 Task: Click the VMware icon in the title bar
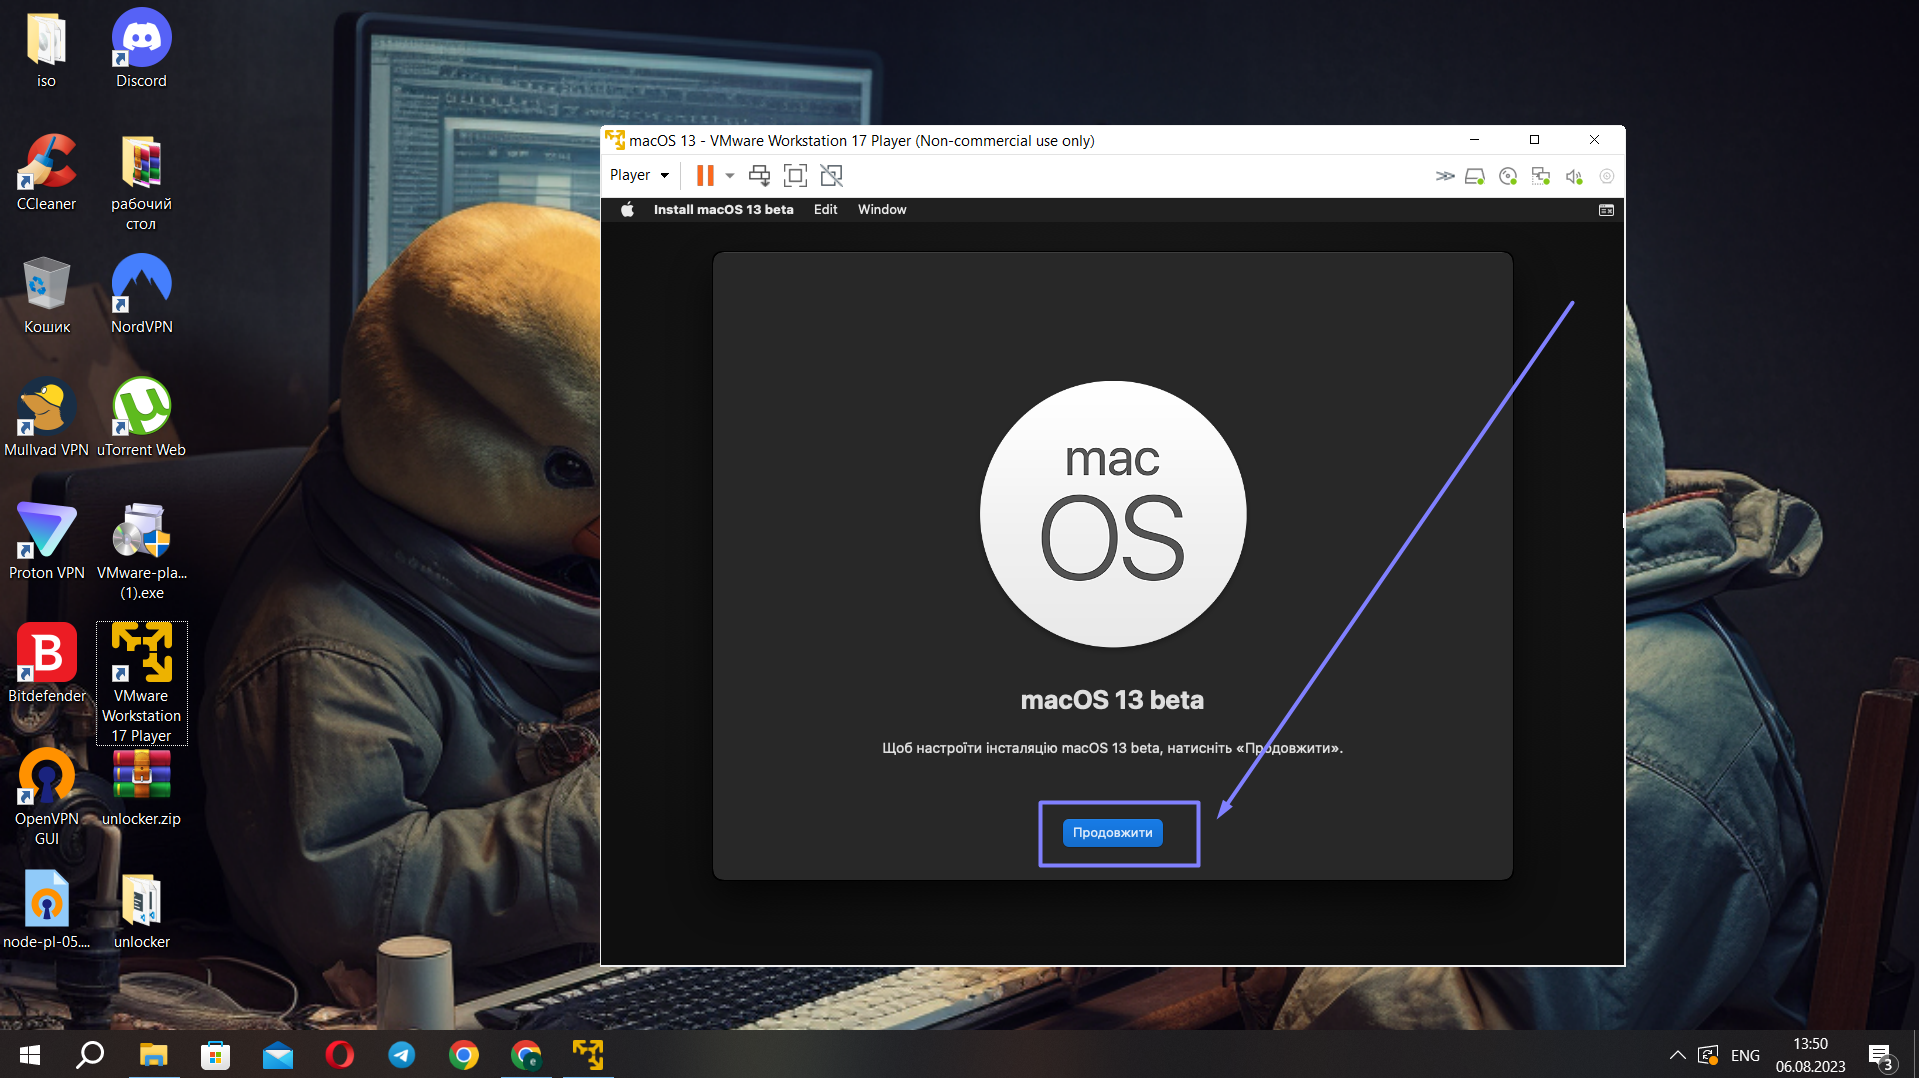(615, 140)
